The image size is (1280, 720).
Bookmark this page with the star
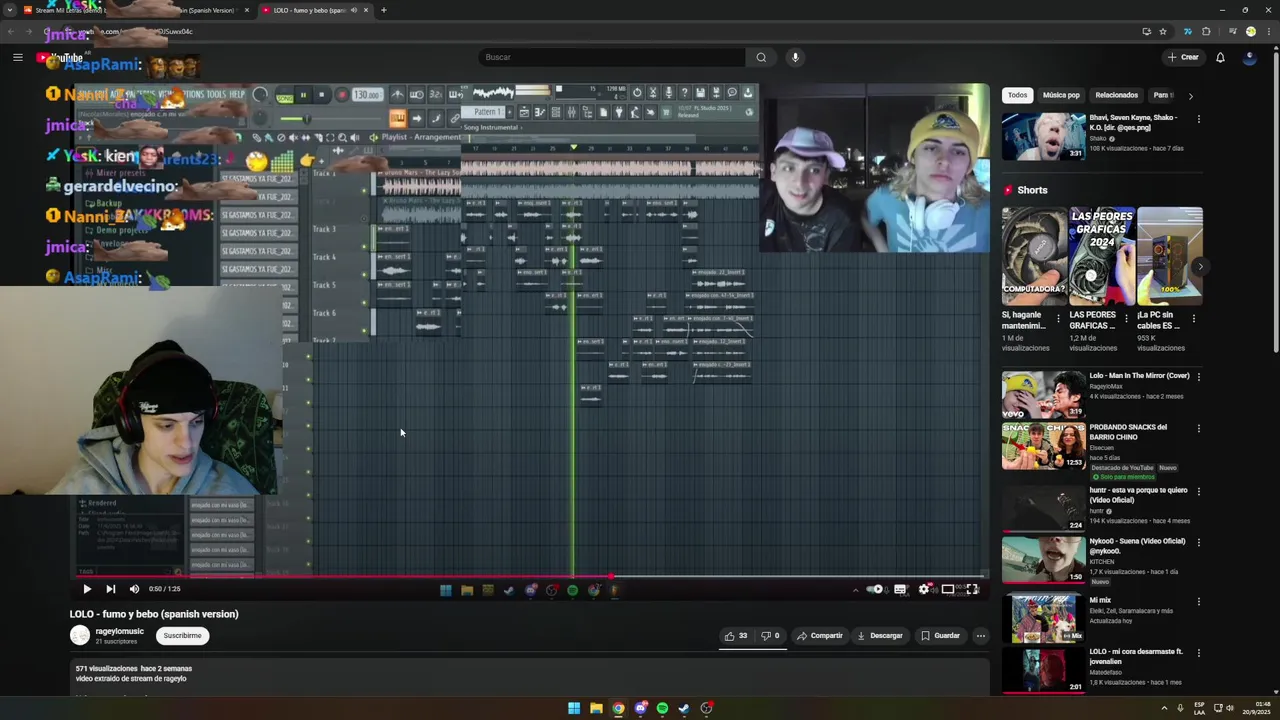coord(1163,31)
